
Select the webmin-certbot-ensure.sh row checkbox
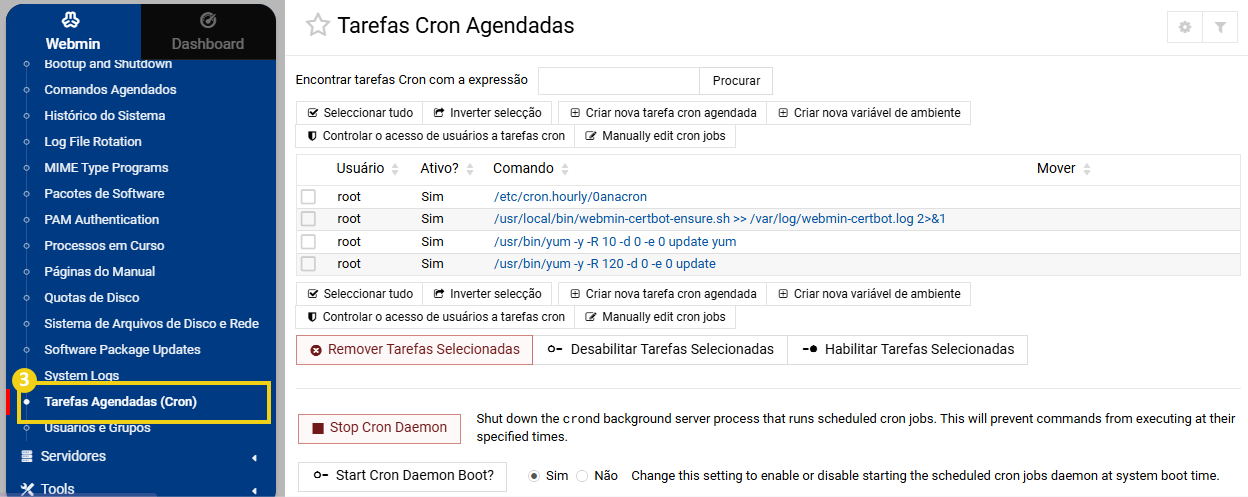point(309,219)
